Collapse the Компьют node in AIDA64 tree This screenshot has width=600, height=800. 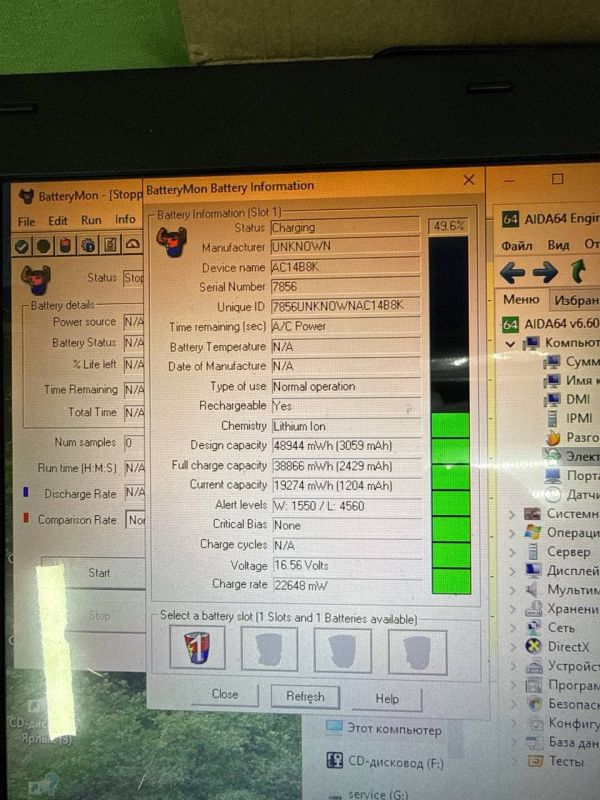509,343
